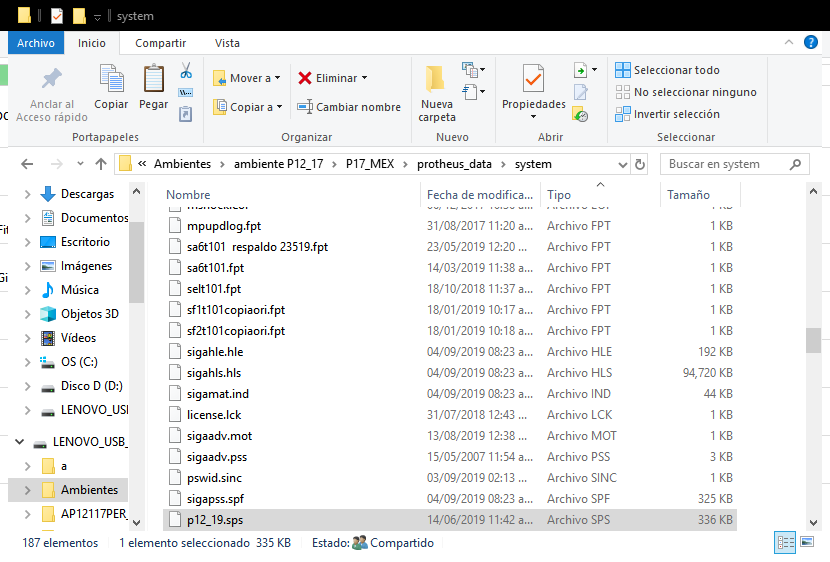Screen dimensions: 830x562
Task: Select the file sigamat.ind
Action: (218, 394)
